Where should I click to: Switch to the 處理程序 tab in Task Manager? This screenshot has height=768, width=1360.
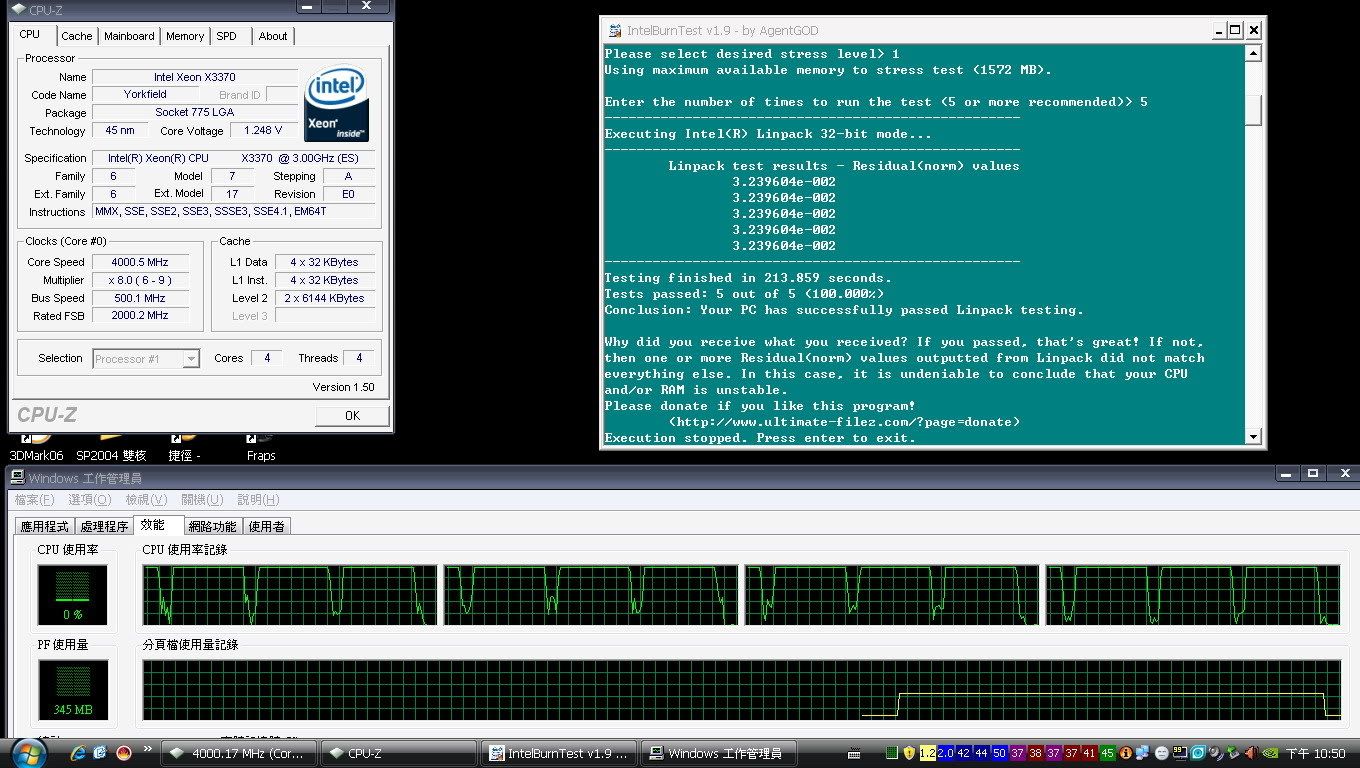point(105,524)
